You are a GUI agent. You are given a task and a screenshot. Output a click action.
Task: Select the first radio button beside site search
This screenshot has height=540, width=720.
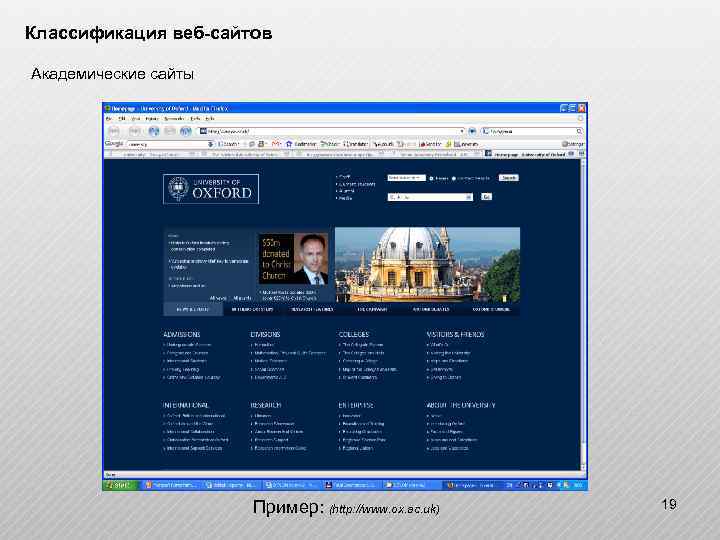pos(431,178)
